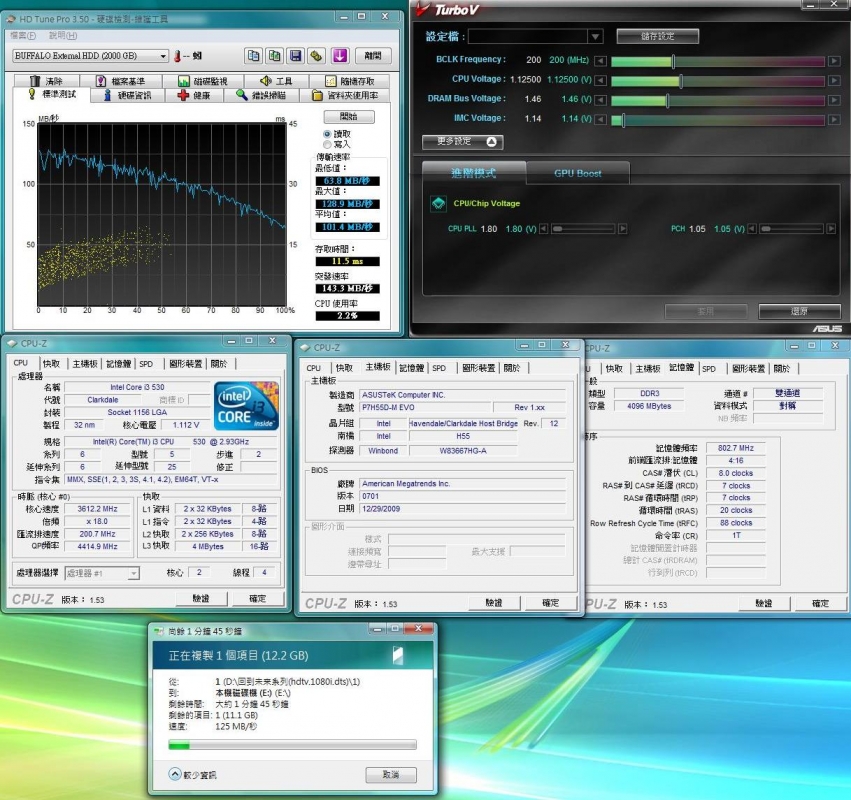Open the TurboV 設定檔 profile dropdown
This screenshot has width=851, height=800.
[595, 36]
